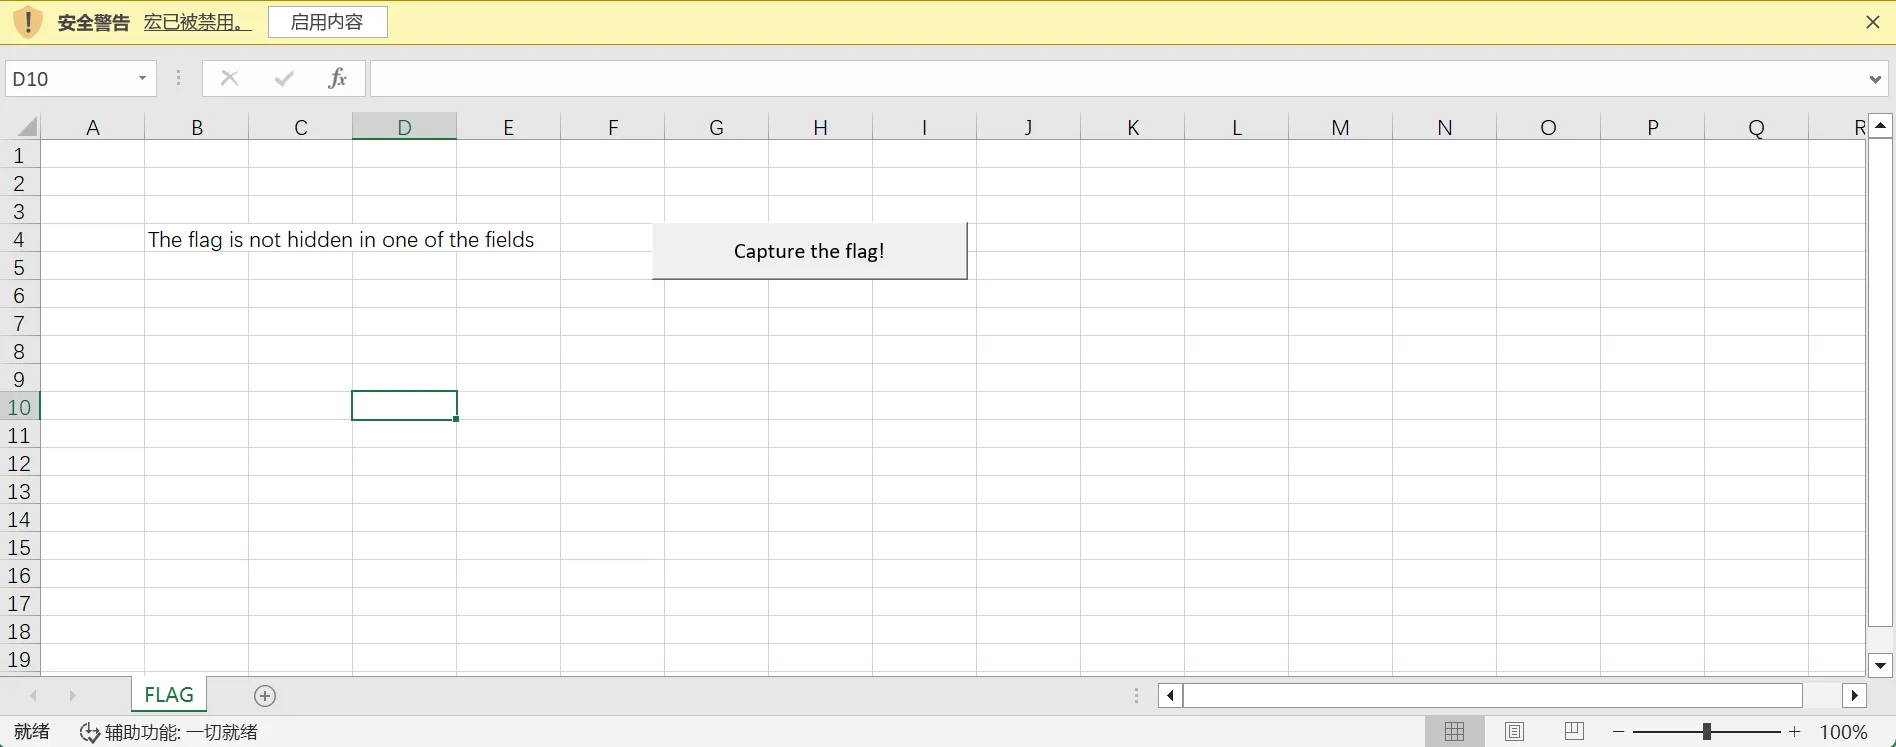The height and width of the screenshot is (747, 1896).
Task: Click the security warning shield icon
Action: (28, 21)
